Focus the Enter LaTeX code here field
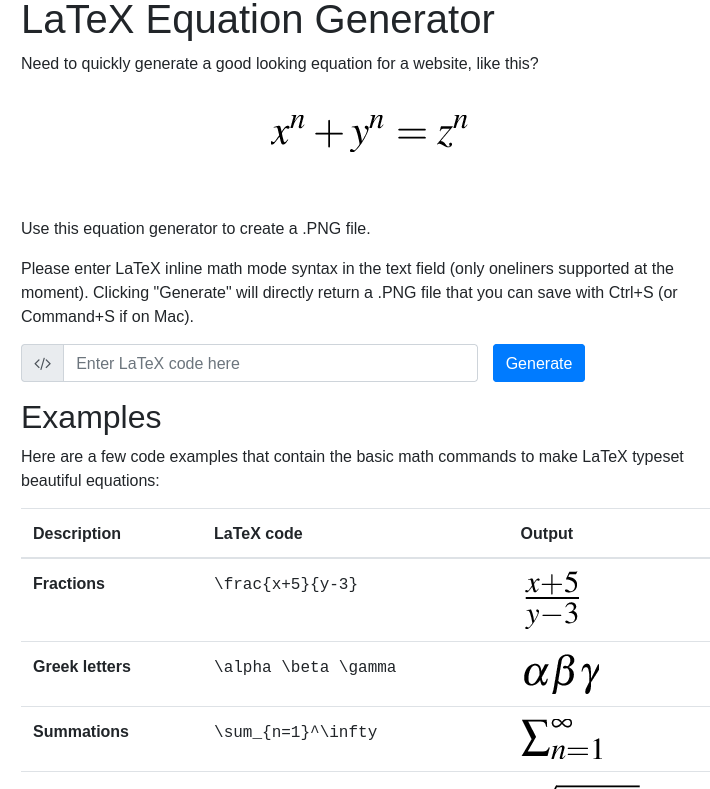 point(270,363)
